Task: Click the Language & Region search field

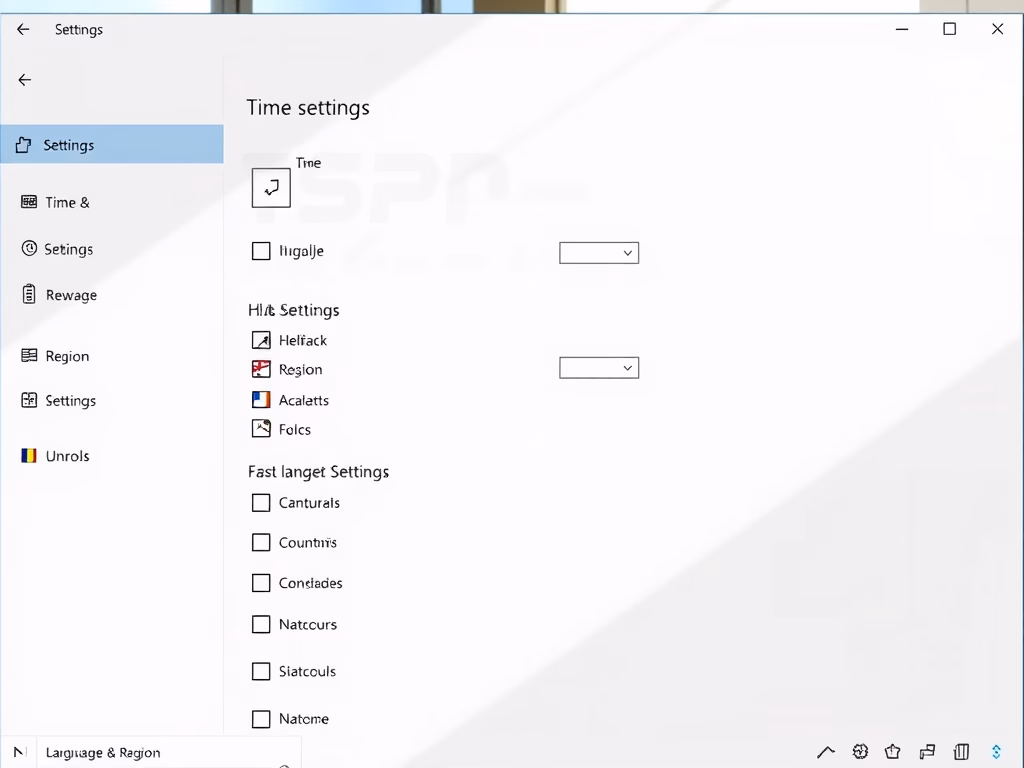Action: [x=168, y=752]
